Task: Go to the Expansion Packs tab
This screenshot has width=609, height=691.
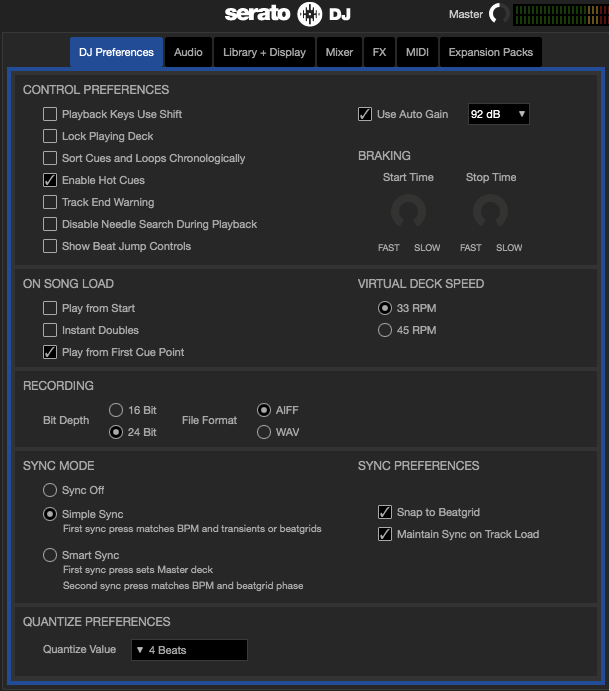Action: point(490,52)
